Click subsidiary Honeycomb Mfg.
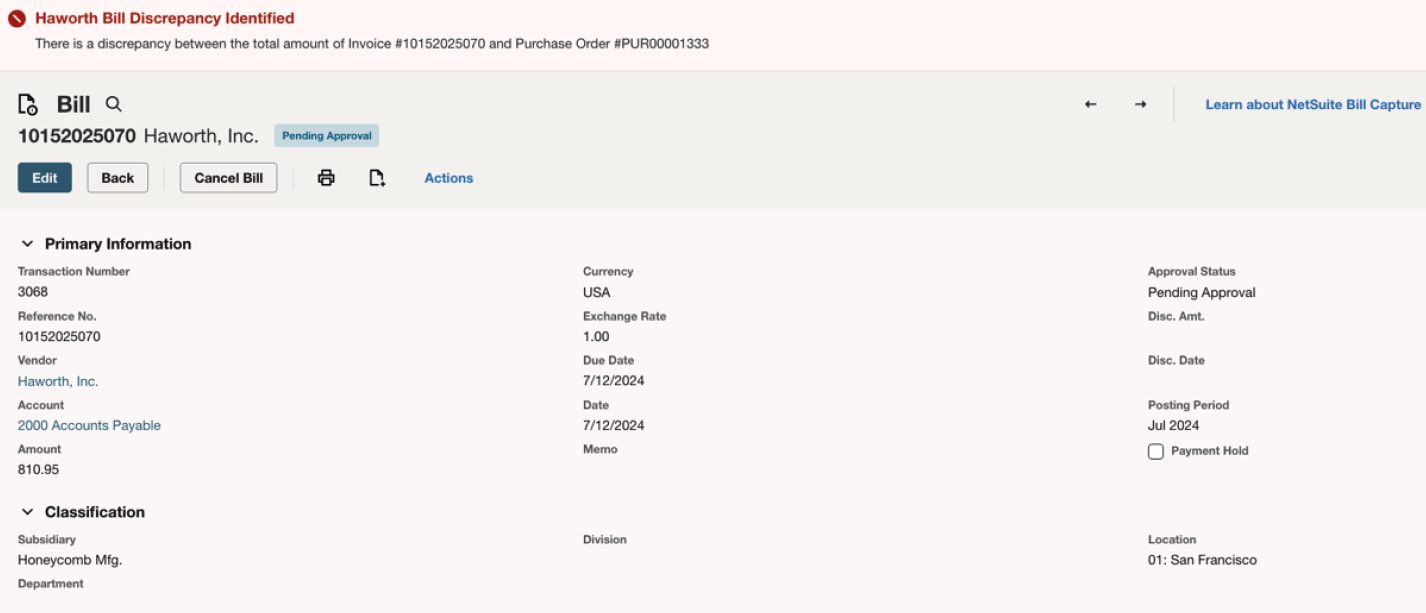The height and width of the screenshot is (613, 1426). pos(70,560)
